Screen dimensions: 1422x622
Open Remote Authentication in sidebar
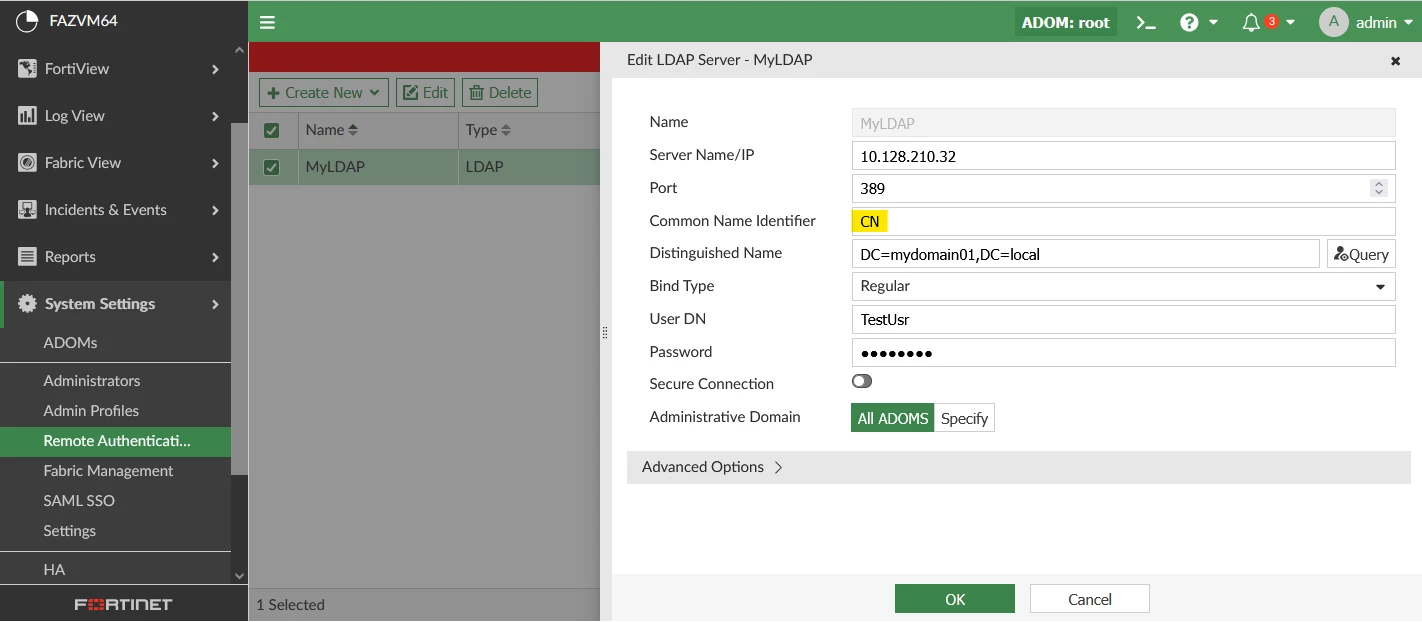pos(116,441)
